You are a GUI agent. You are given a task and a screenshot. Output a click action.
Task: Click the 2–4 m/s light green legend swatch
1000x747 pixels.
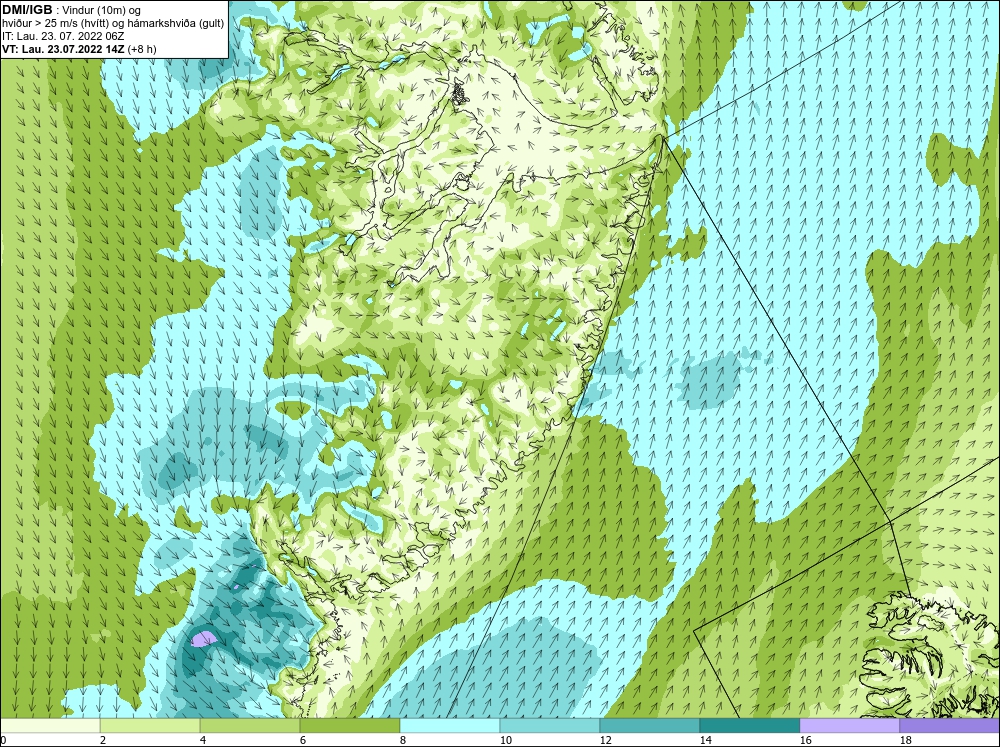click(150, 726)
